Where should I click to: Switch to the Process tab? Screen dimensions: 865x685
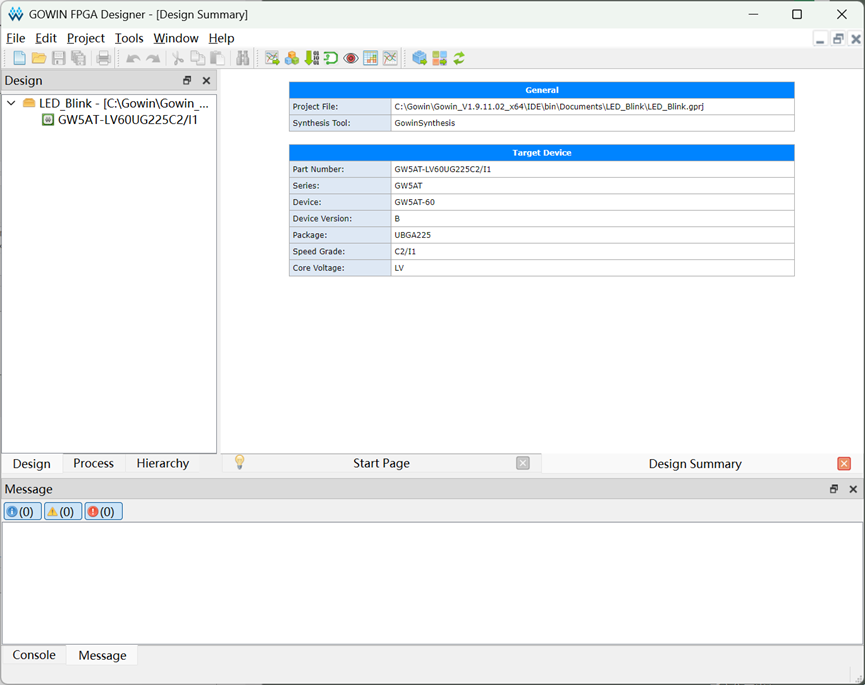click(x=93, y=463)
